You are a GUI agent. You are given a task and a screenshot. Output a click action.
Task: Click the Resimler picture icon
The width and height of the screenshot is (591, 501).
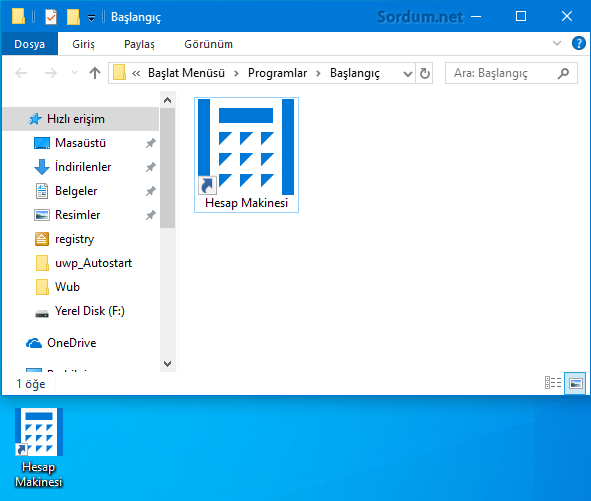tap(42, 215)
